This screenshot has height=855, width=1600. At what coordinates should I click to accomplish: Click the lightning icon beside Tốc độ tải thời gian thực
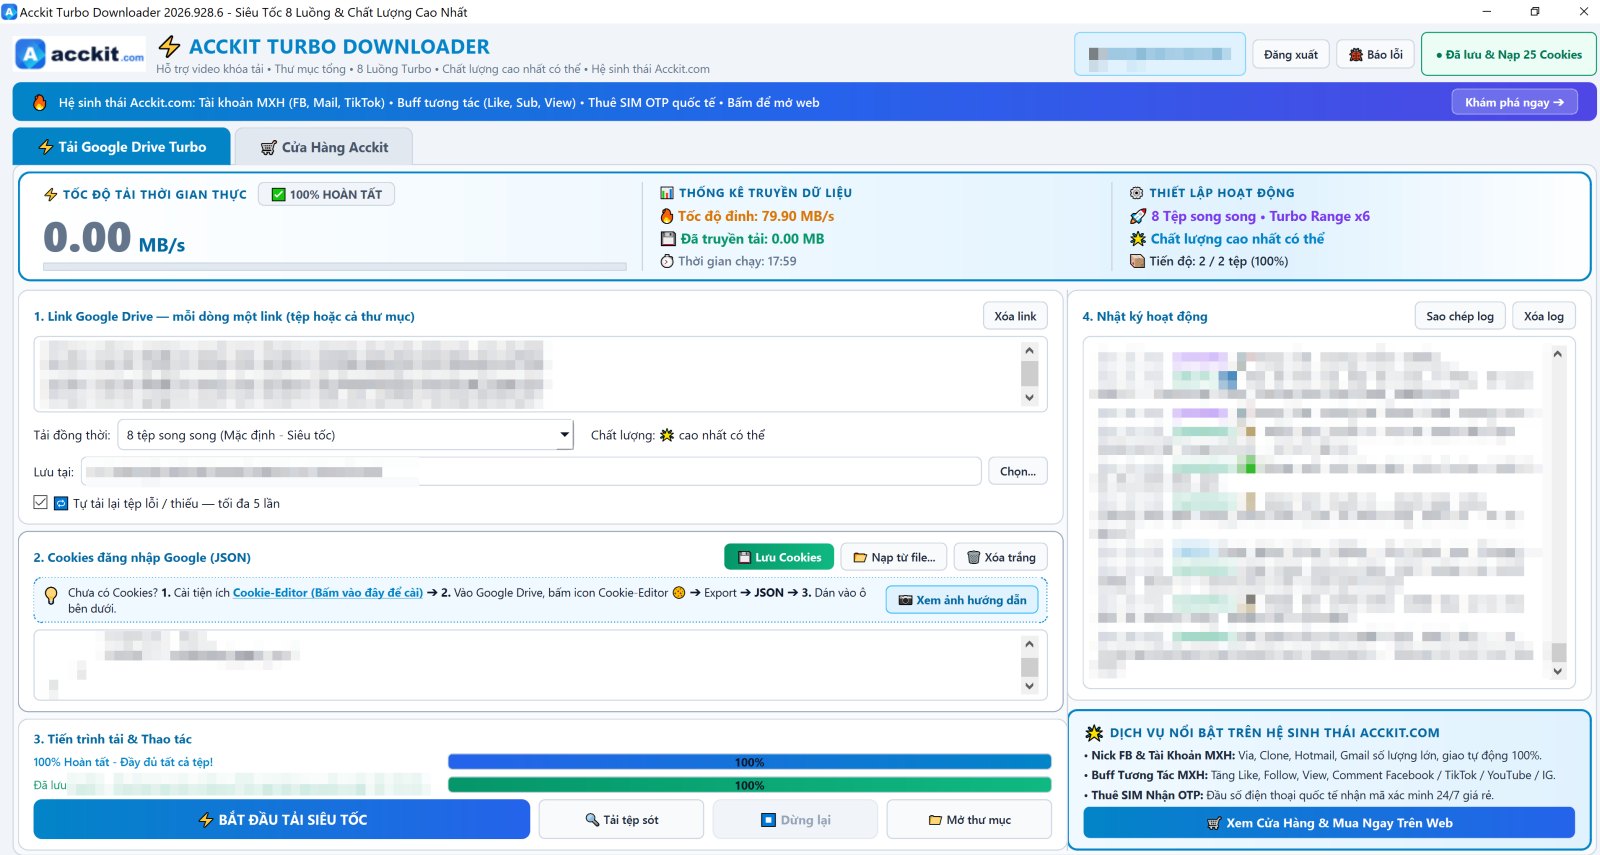(51, 194)
